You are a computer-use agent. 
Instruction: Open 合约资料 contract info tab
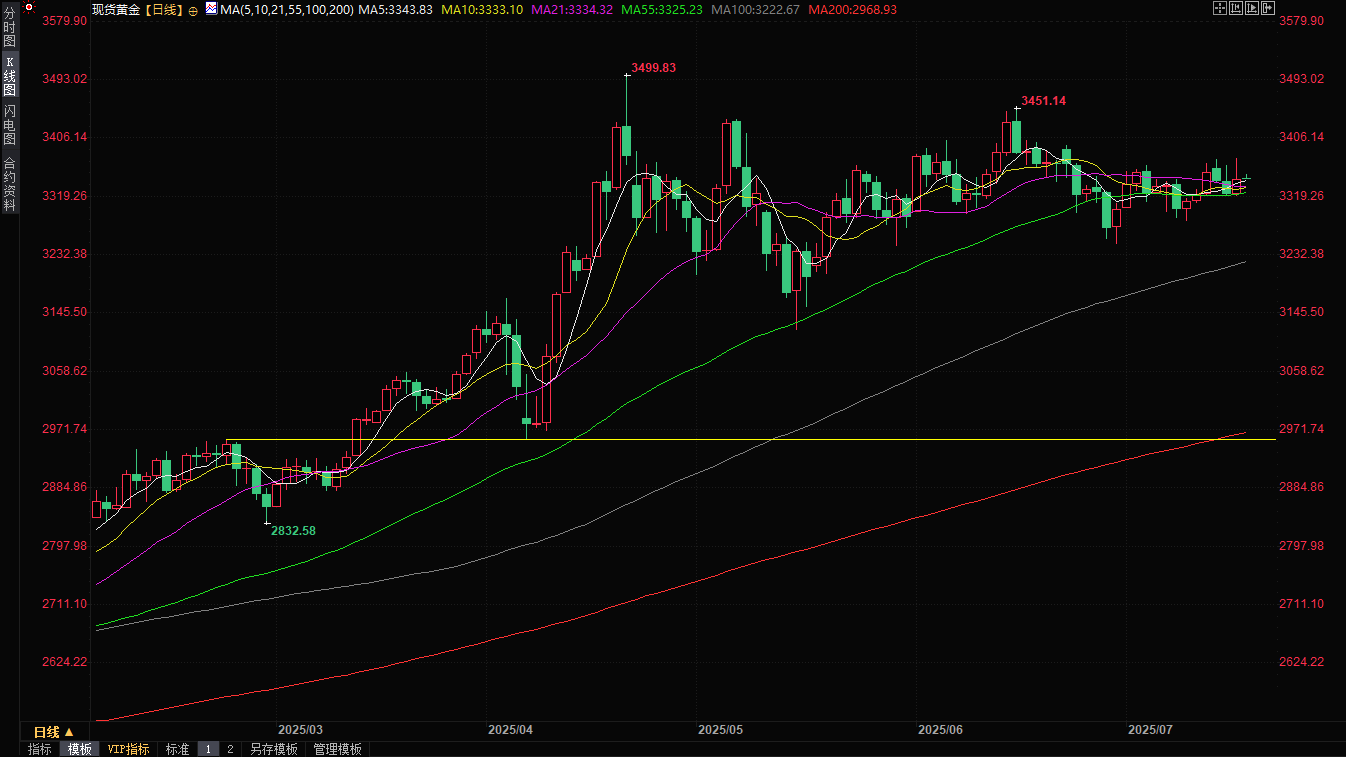tap(9, 184)
